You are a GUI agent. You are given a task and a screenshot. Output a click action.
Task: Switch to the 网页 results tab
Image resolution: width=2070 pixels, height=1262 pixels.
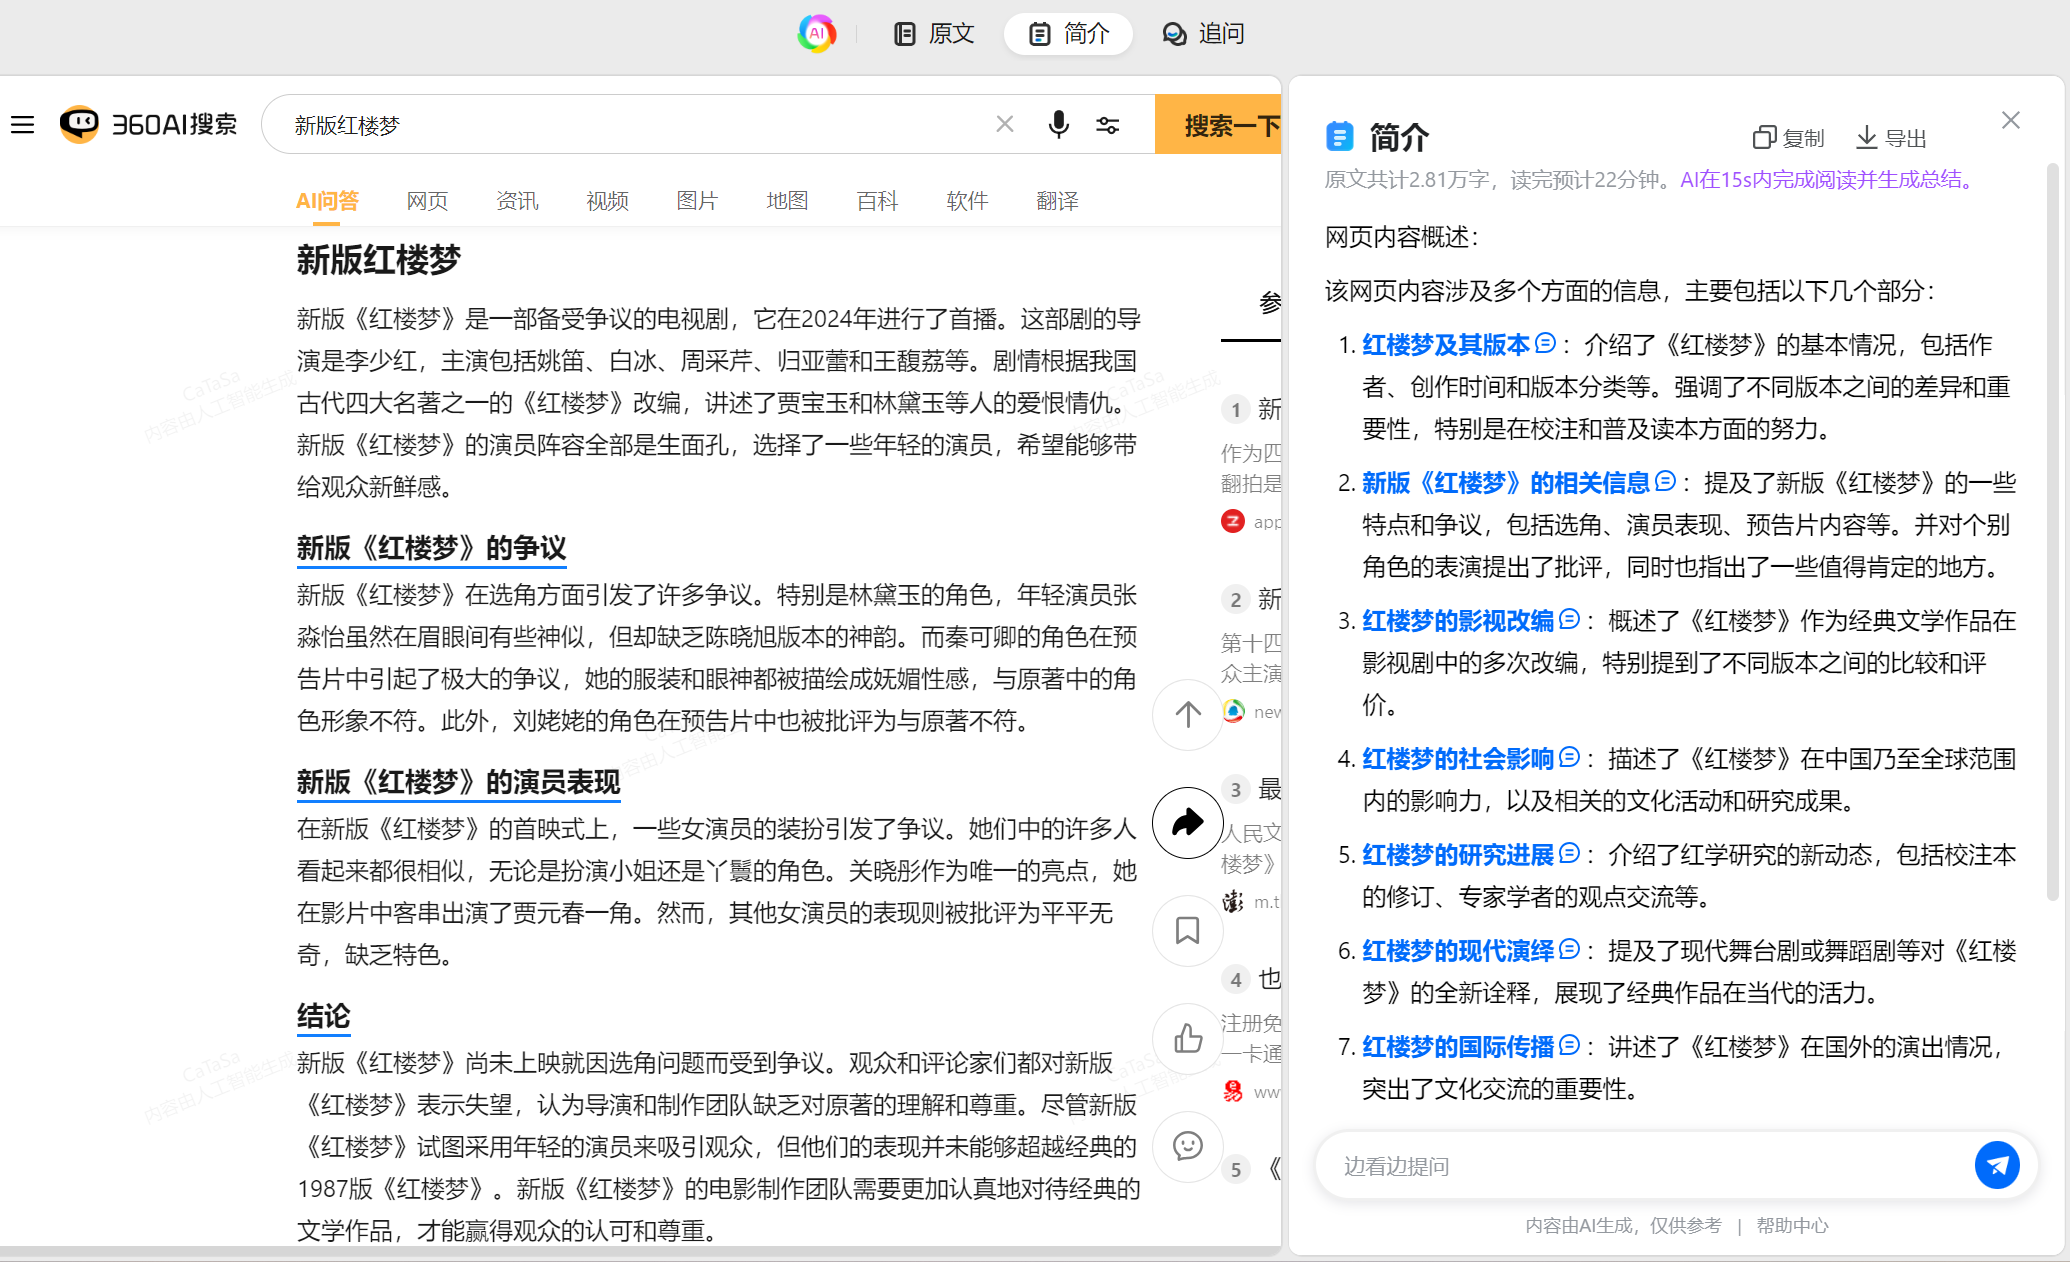coord(427,201)
